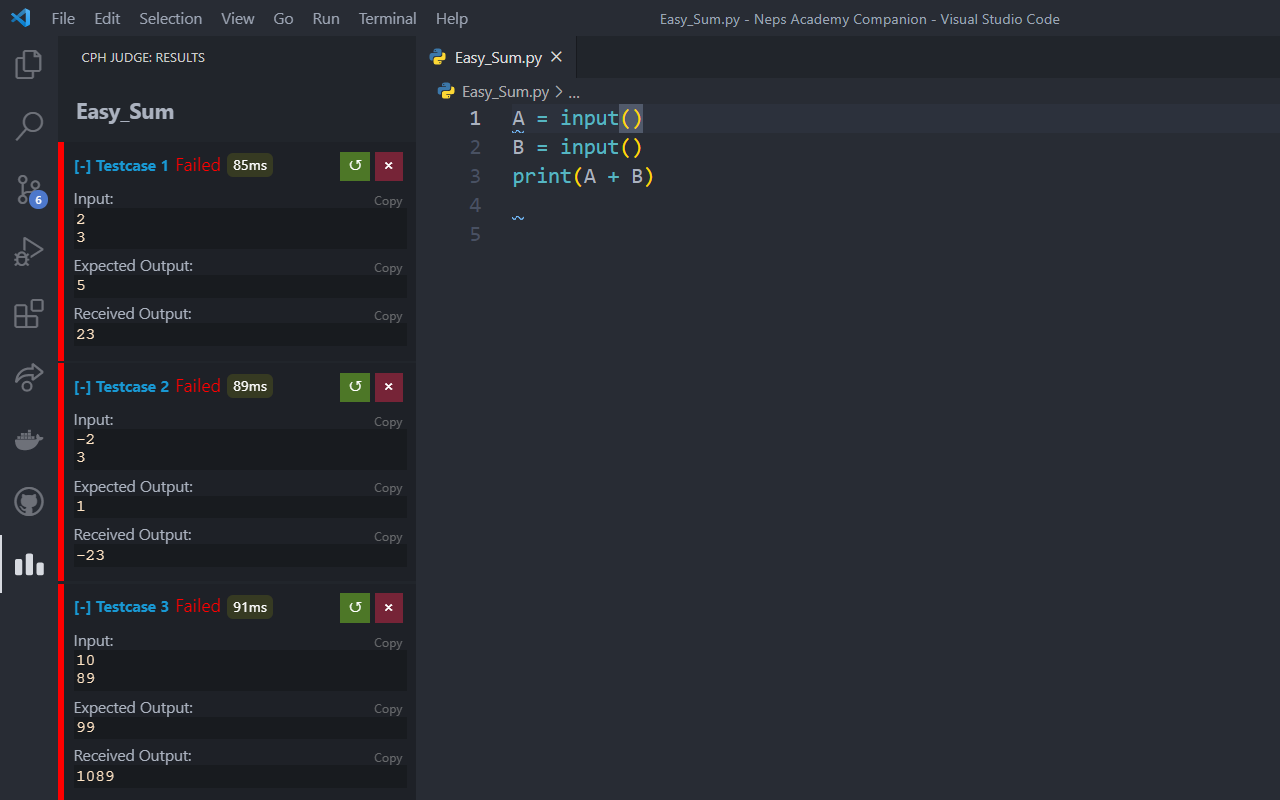This screenshot has height=800, width=1280.
Task: Copy the Expected Output of Testcase 1
Action: point(388,268)
